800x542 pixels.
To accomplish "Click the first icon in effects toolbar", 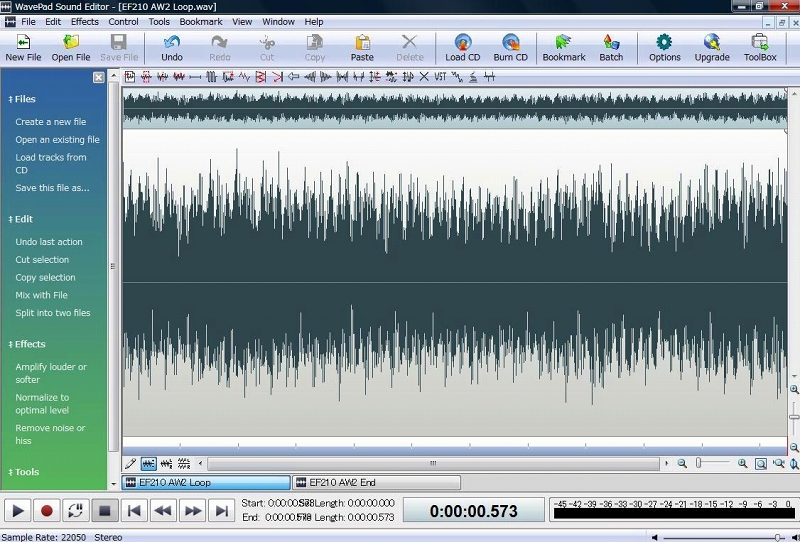I will pos(130,77).
